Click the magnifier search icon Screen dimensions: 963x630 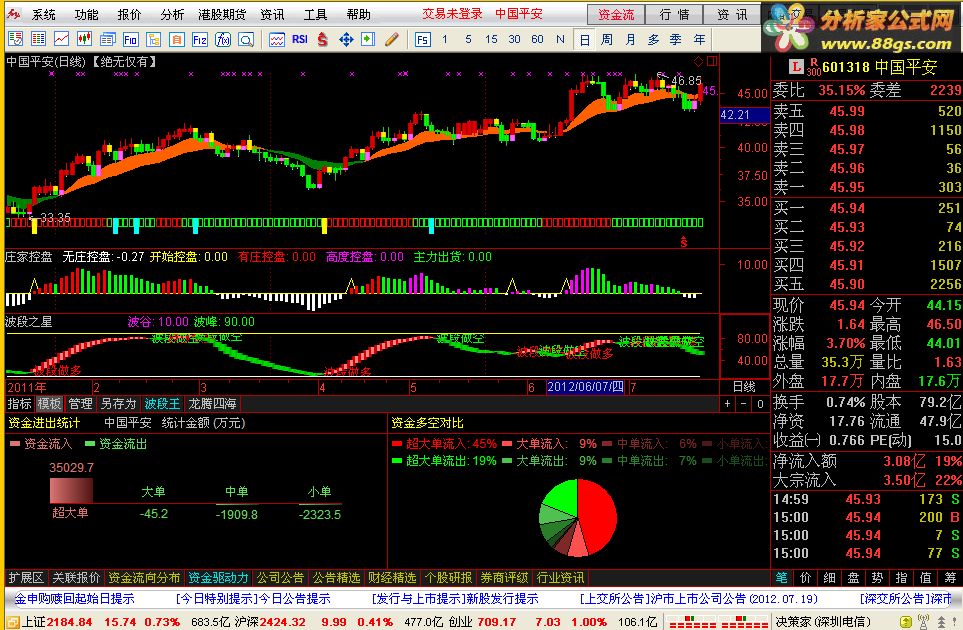[x=246, y=39]
